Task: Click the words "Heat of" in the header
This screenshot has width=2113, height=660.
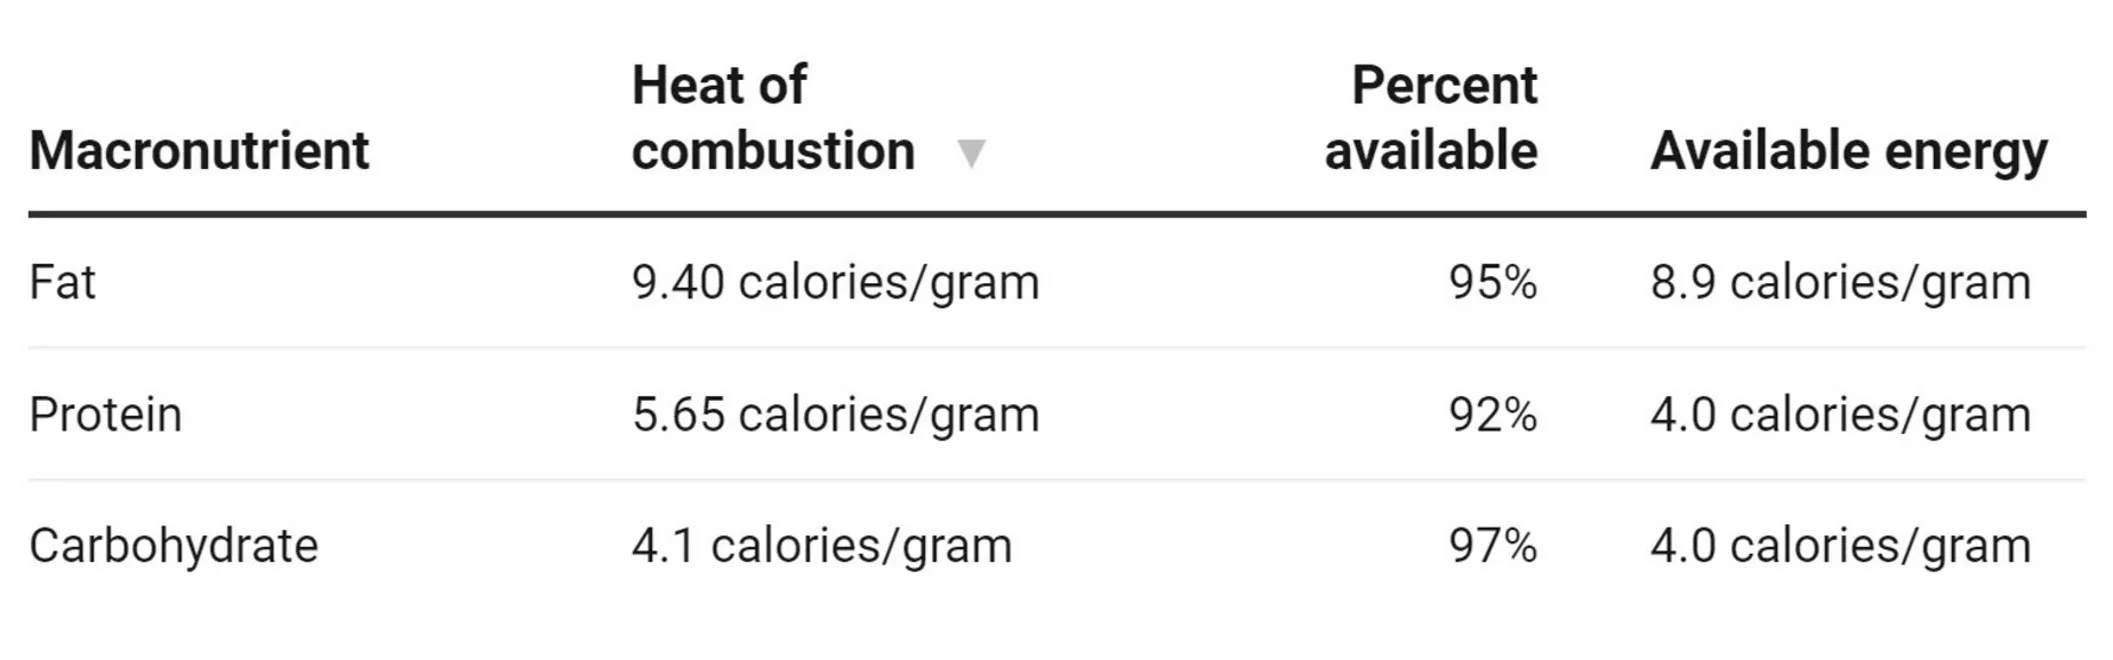Action: (719, 85)
